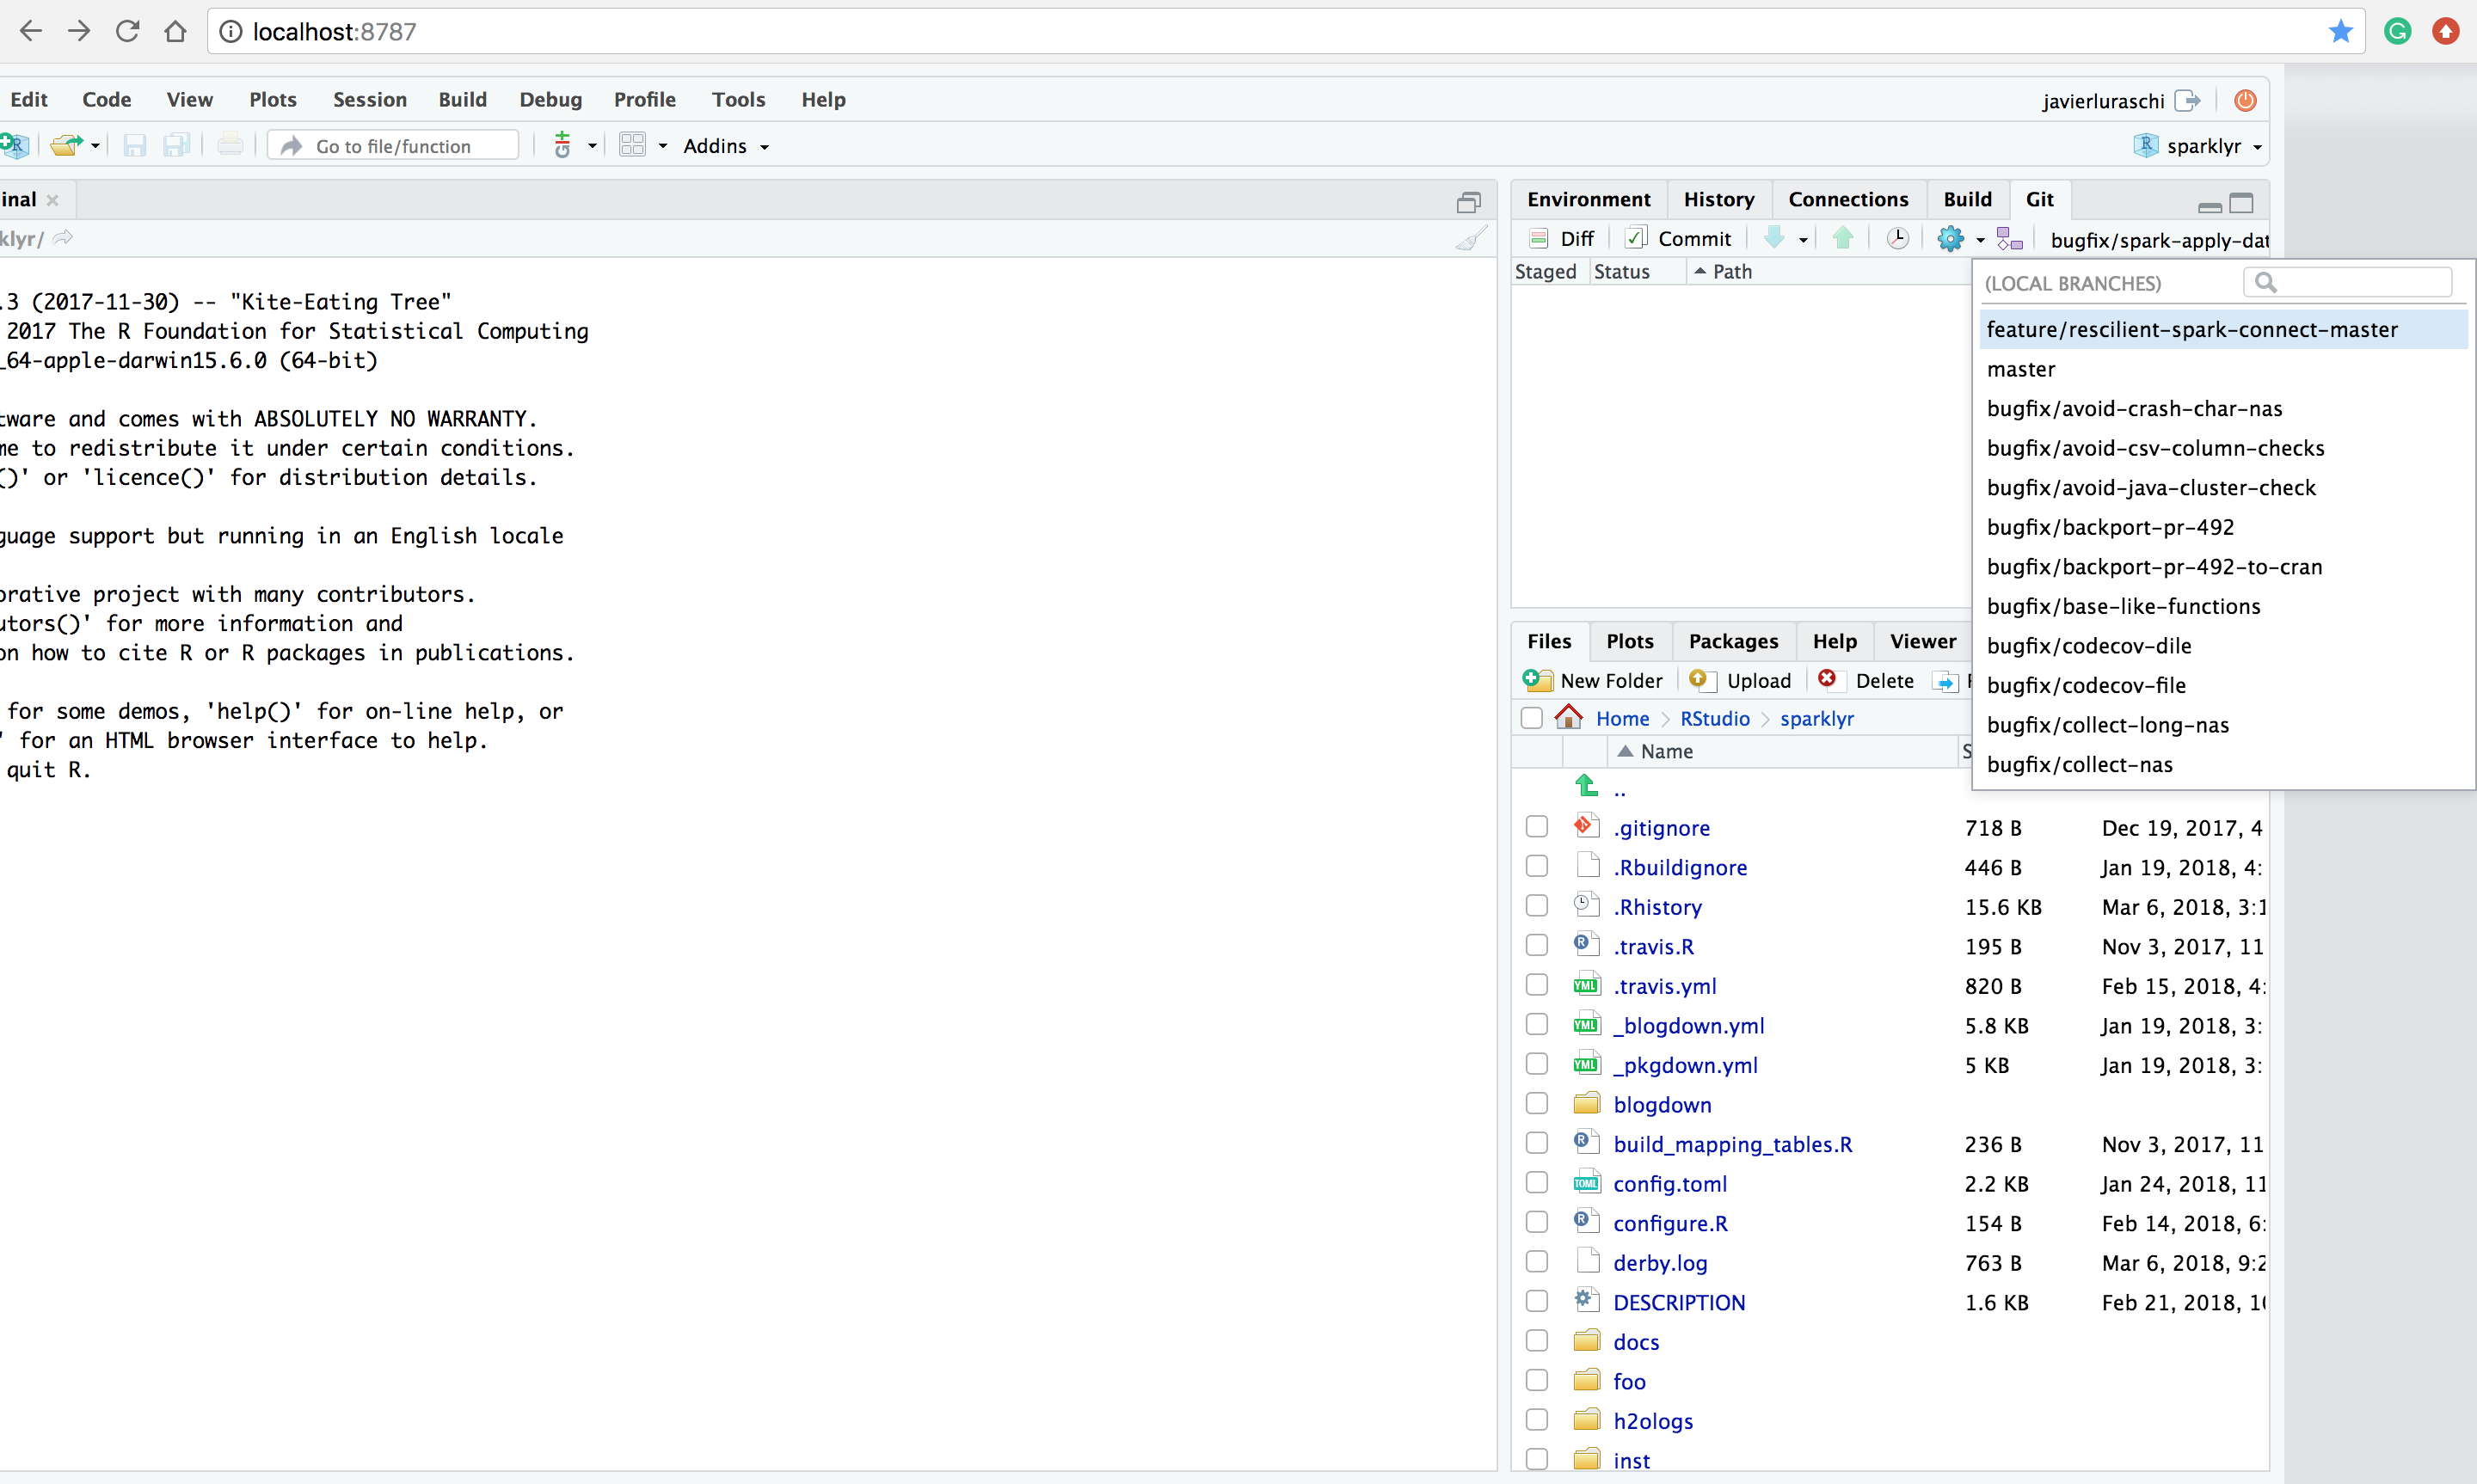Sort files by the Name column header
The height and width of the screenshot is (1484, 2477).
click(1666, 751)
